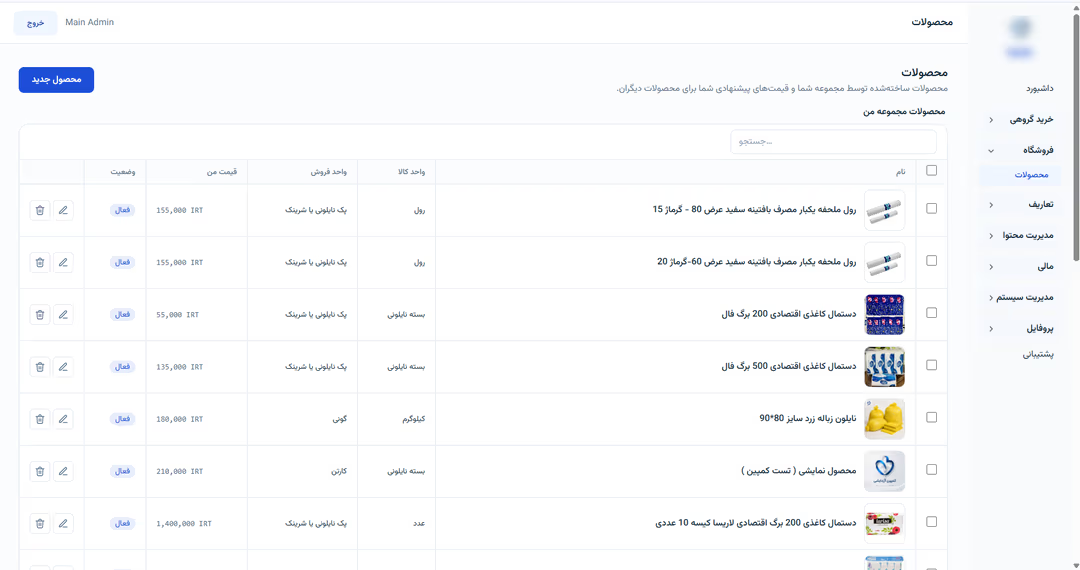Image resolution: width=1080 pixels, height=570 pixels.
Task: Click the Main Admin user label
Action: pos(90,22)
